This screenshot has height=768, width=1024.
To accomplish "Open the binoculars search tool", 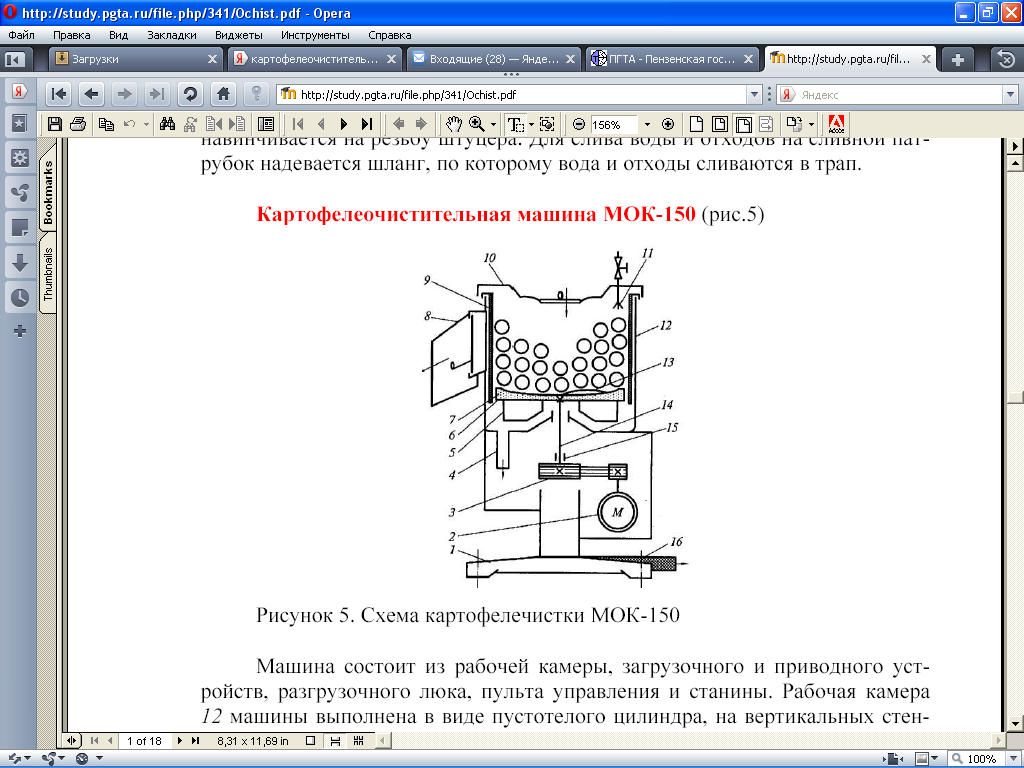I will [167, 124].
